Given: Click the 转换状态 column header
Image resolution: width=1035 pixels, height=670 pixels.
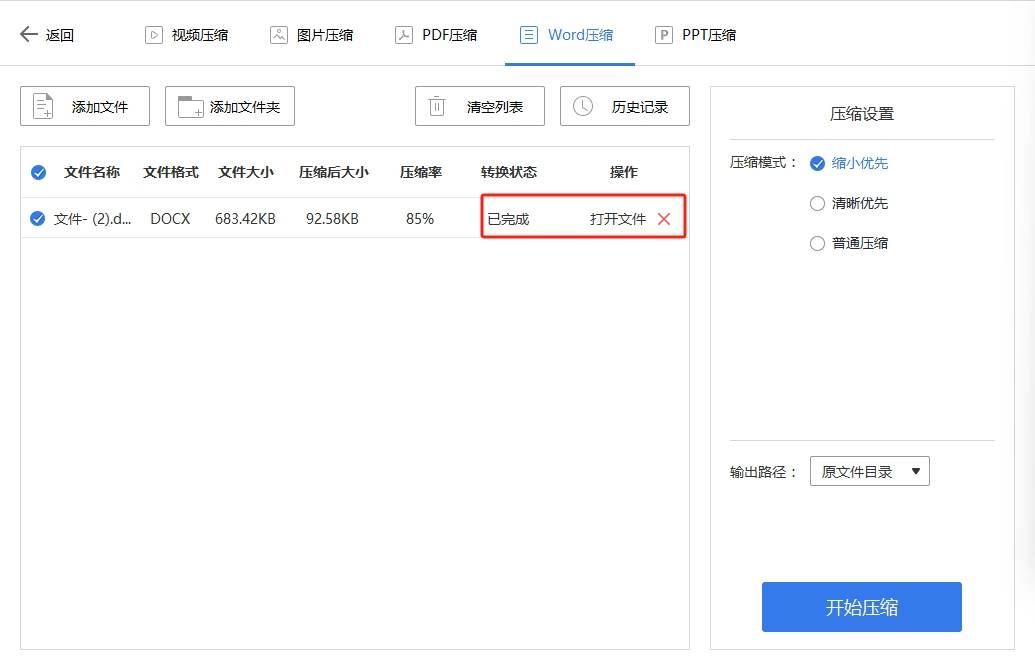Looking at the screenshot, I should point(509,172).
